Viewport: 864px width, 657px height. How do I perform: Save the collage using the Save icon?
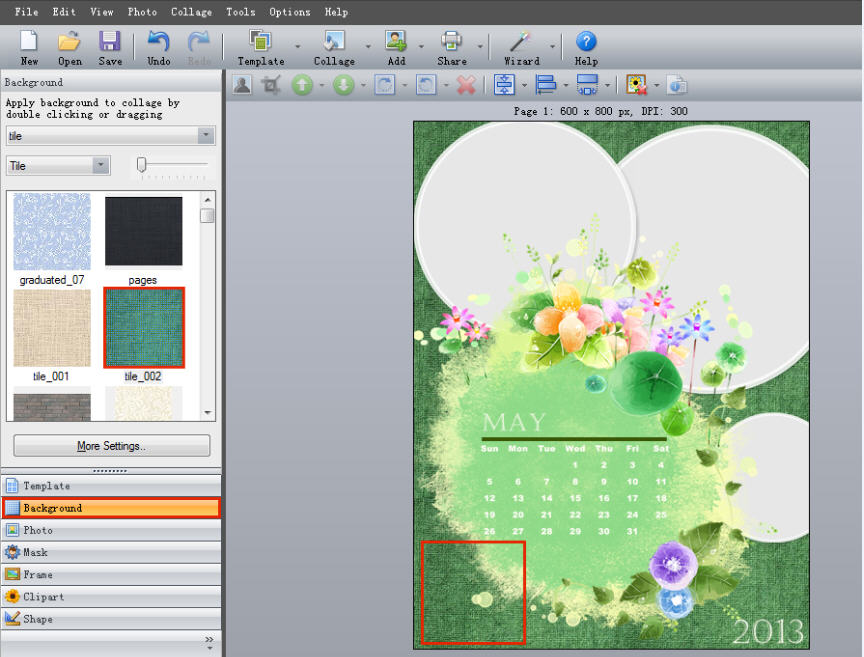click(110, 46)
